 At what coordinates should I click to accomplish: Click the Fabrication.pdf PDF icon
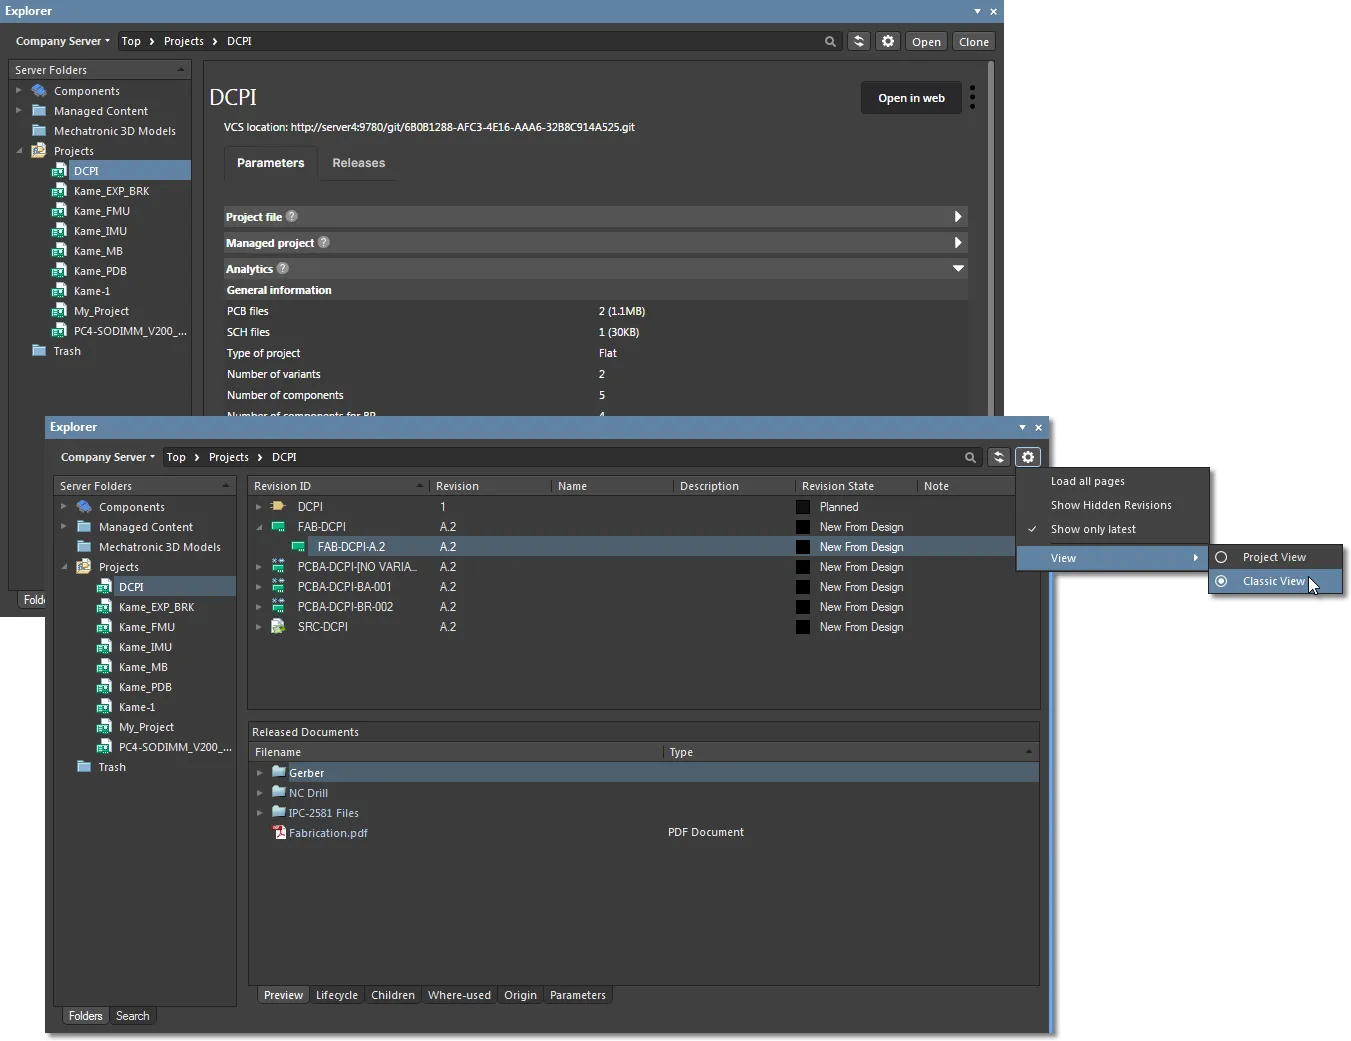pyautogui.click(x=278, y=832)
